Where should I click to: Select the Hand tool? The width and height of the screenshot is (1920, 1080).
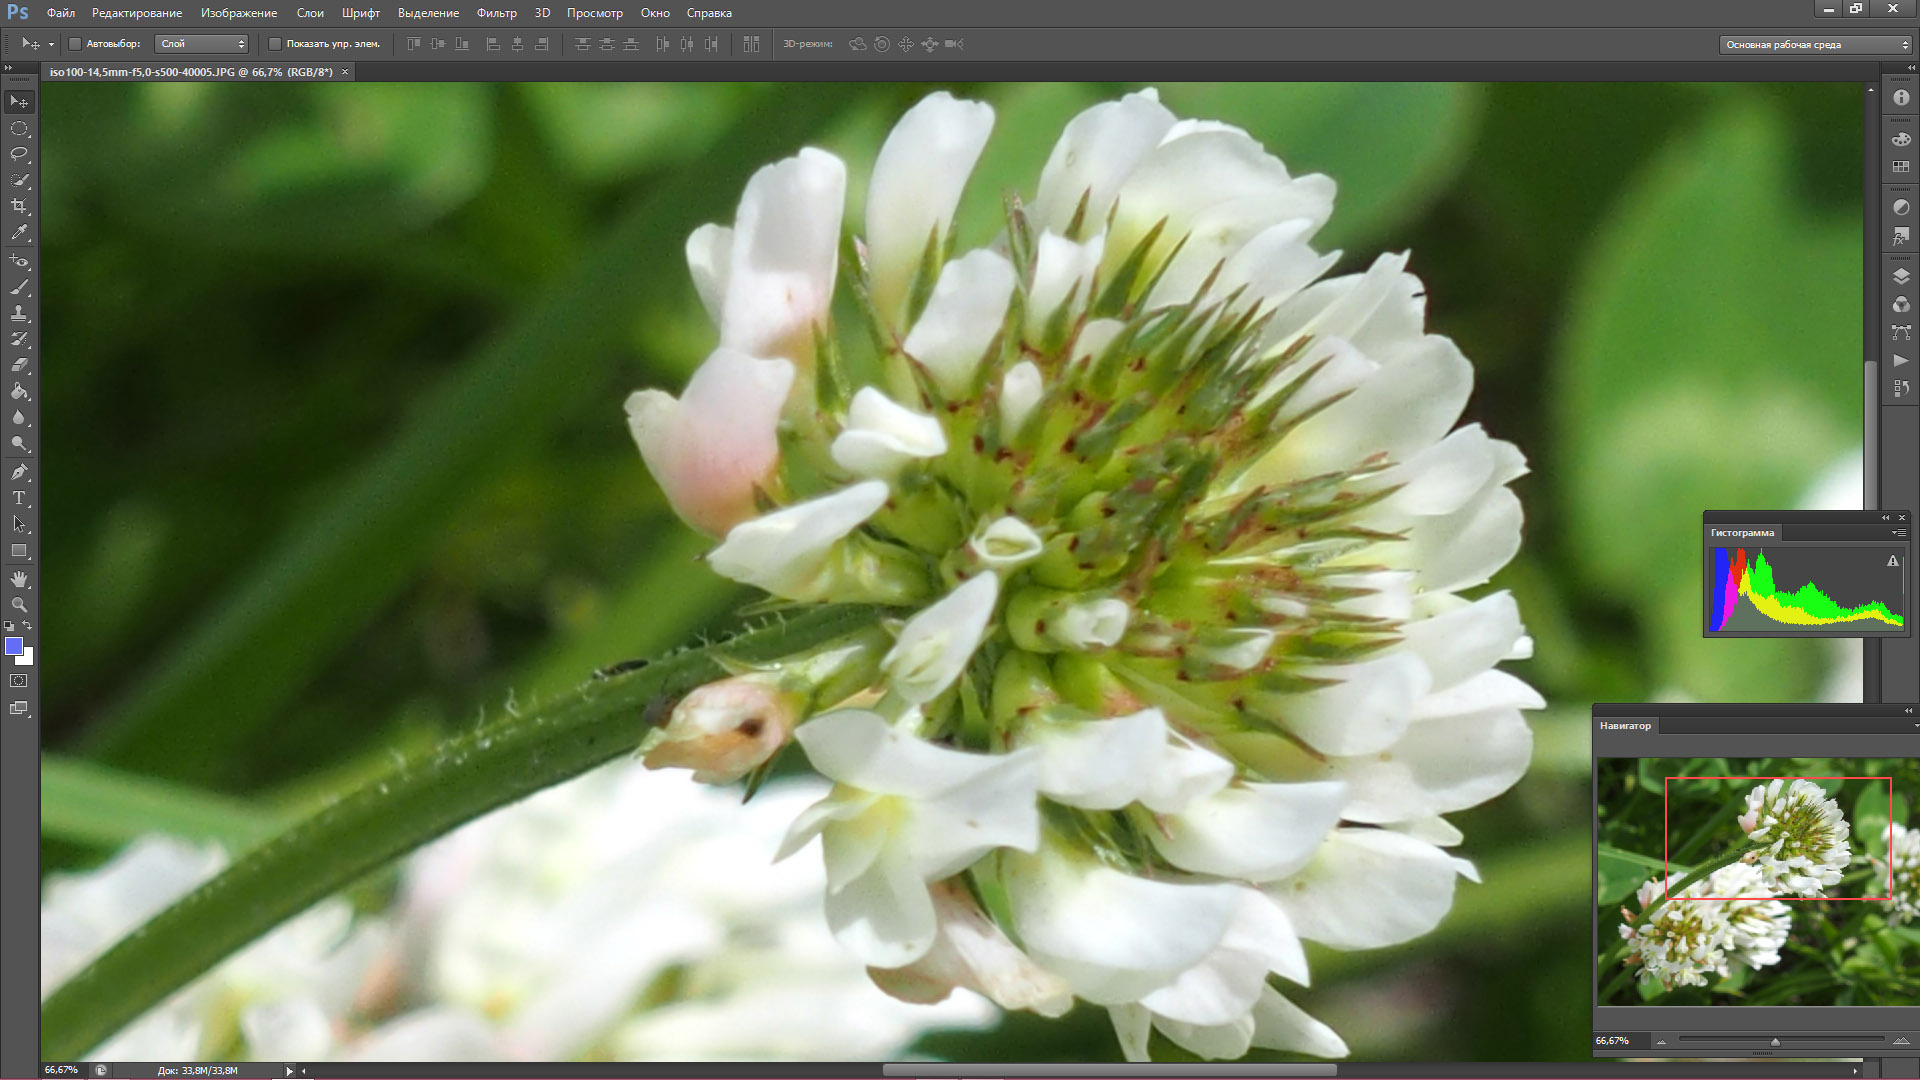[19, 579]
